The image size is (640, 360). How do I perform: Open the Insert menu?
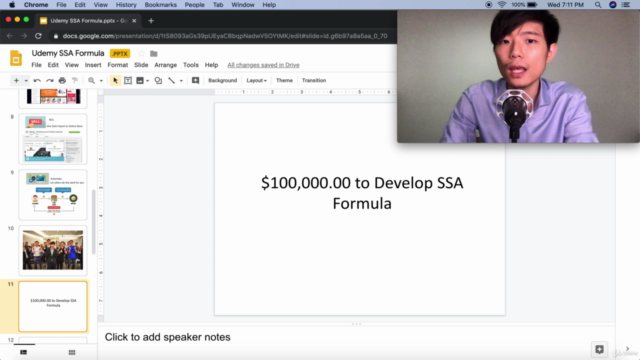coord(93,65)
